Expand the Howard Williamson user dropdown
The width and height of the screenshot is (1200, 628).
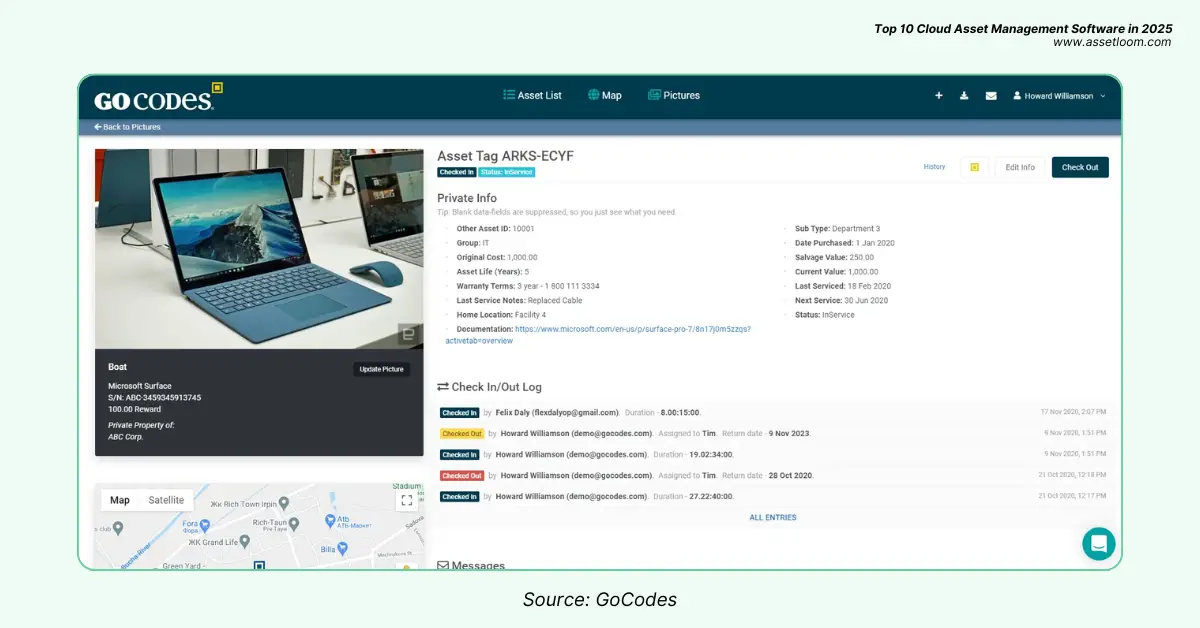(1059, 96)
